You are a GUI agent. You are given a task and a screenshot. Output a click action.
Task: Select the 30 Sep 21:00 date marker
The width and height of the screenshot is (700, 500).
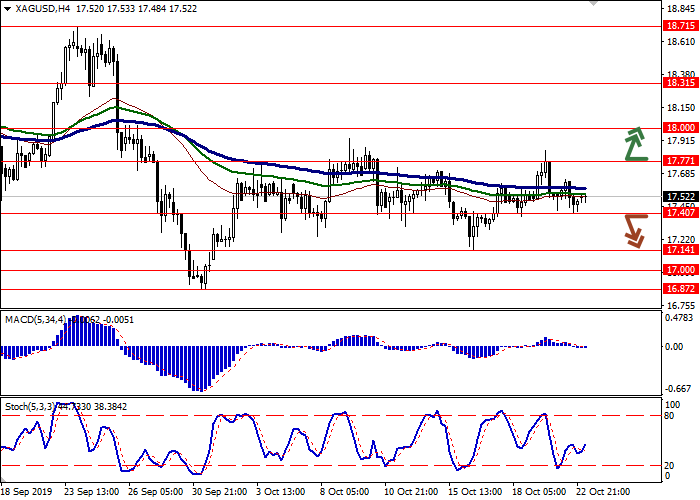pos(217,492)
